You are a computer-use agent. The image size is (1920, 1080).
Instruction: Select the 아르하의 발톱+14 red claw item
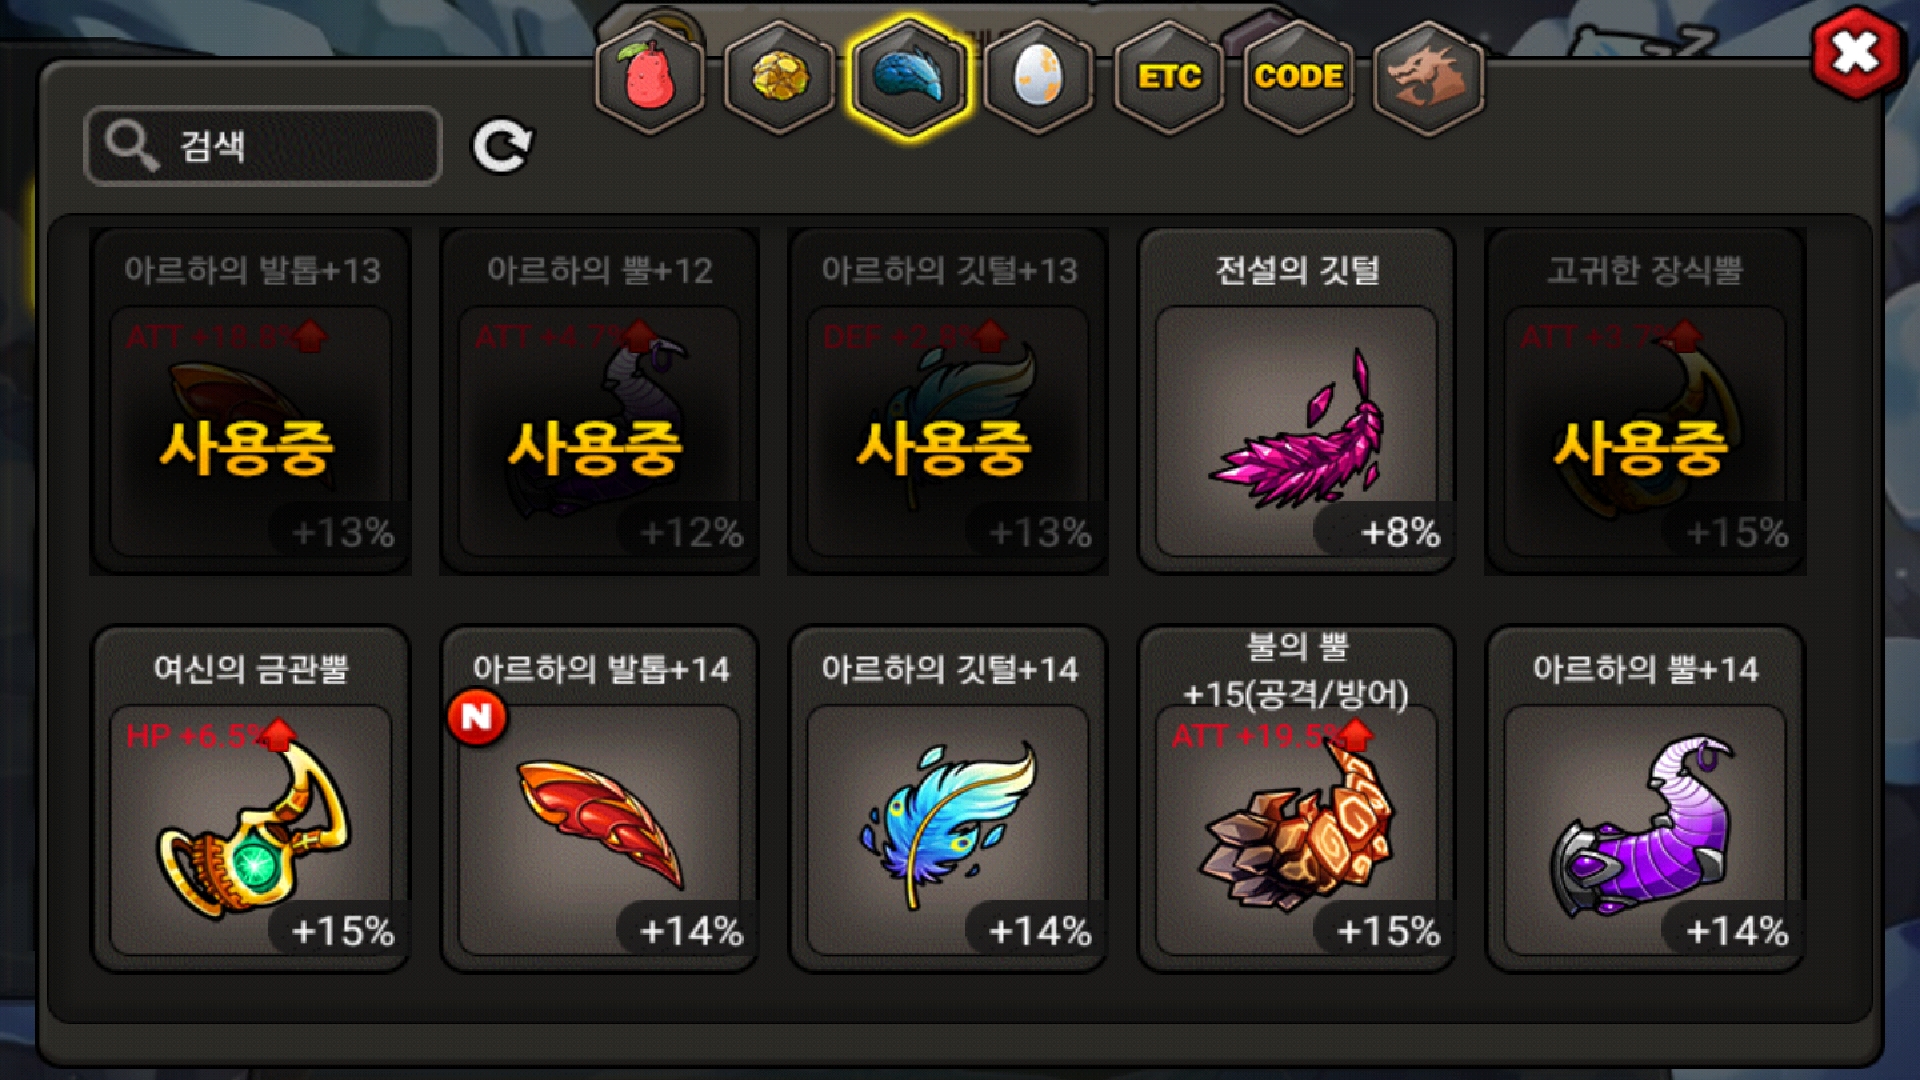tap(600, 799)
